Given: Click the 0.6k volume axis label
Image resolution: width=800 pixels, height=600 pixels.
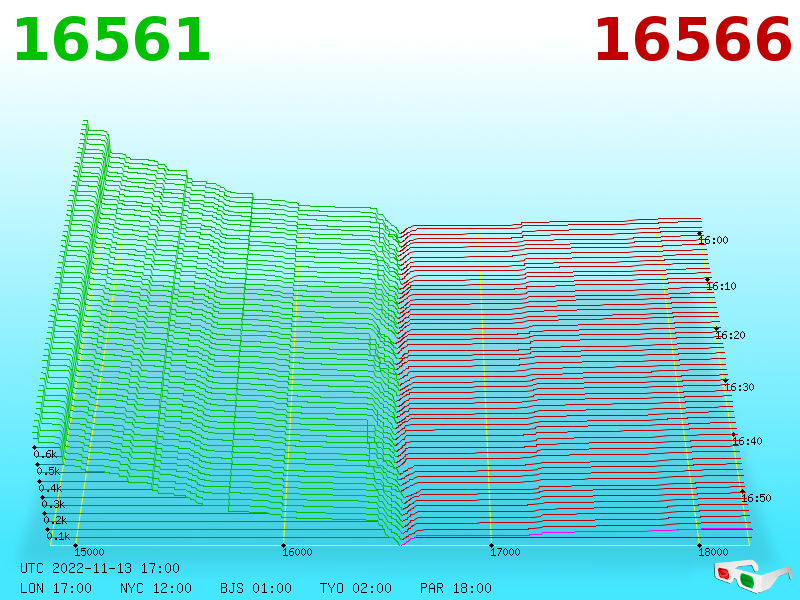Looking at the screenshot, I should (x=45, y=454).
